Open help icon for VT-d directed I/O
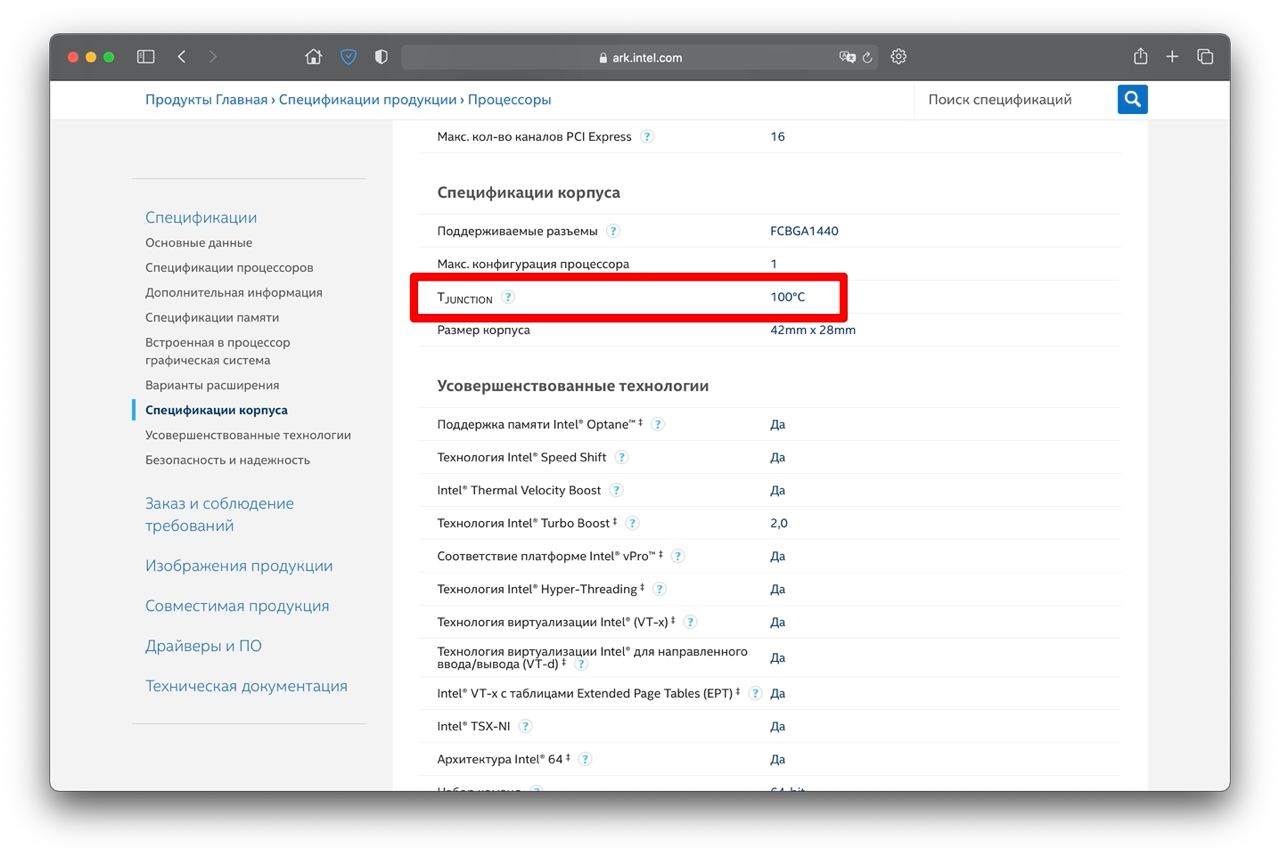 pyautogui.click(x=581, y=664)
